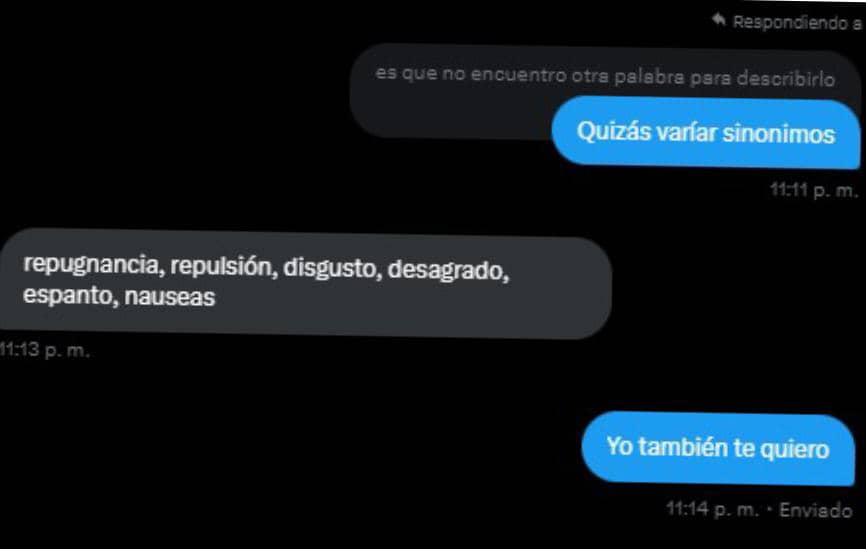The image size is (866, 549).
Task: Select the 'Quizás varíar sinonimos' blue bubble
Action: (x=706, y=133)
